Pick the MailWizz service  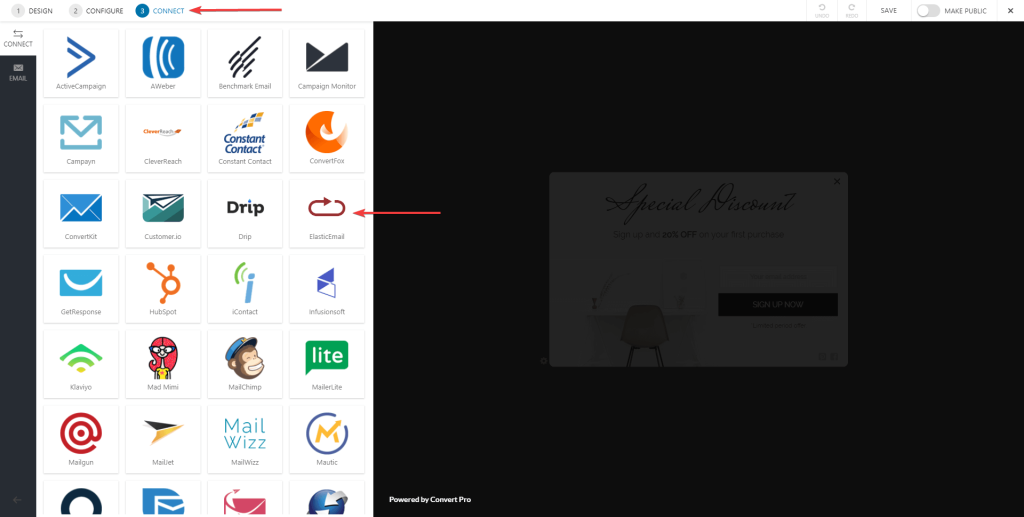tap(245, 439)
